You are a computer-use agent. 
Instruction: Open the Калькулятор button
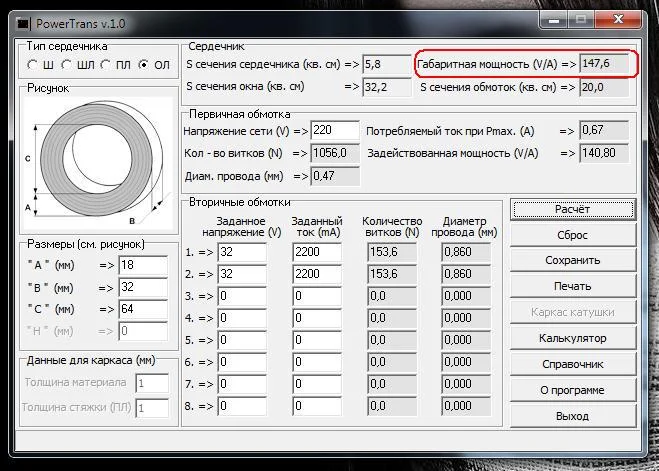(x=573, y=339)
